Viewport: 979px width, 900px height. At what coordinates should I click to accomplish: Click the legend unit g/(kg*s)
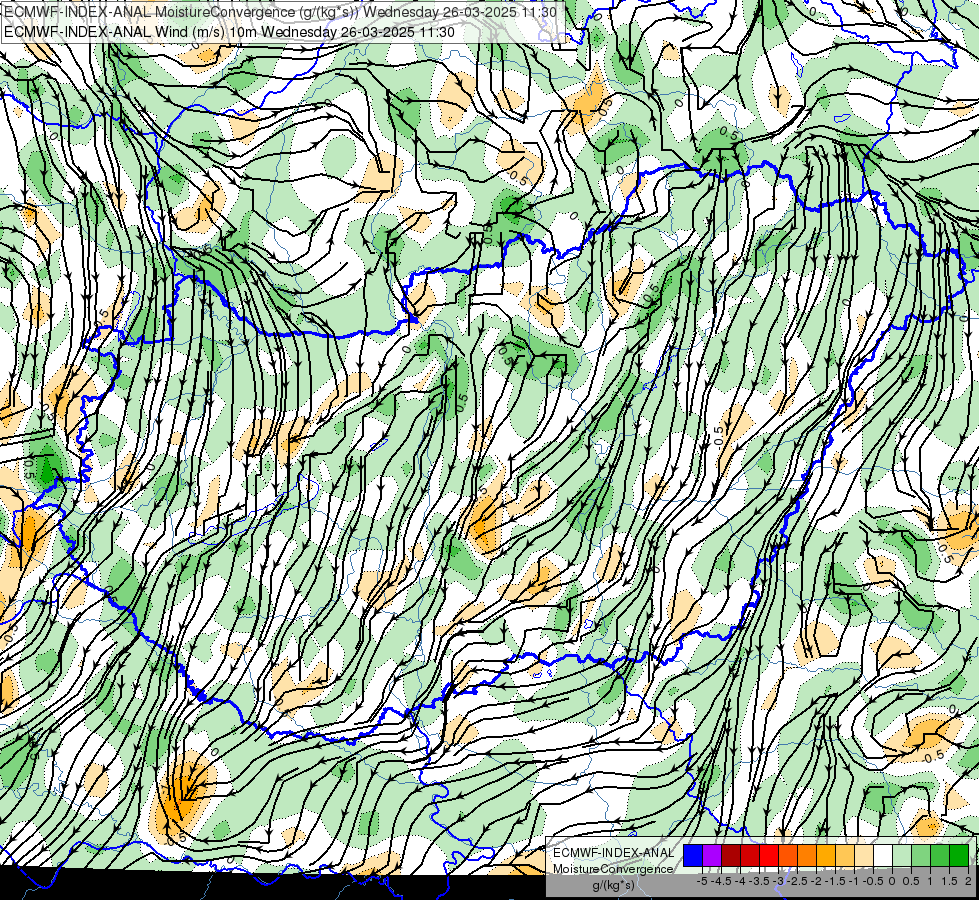[x=613, y=885]
